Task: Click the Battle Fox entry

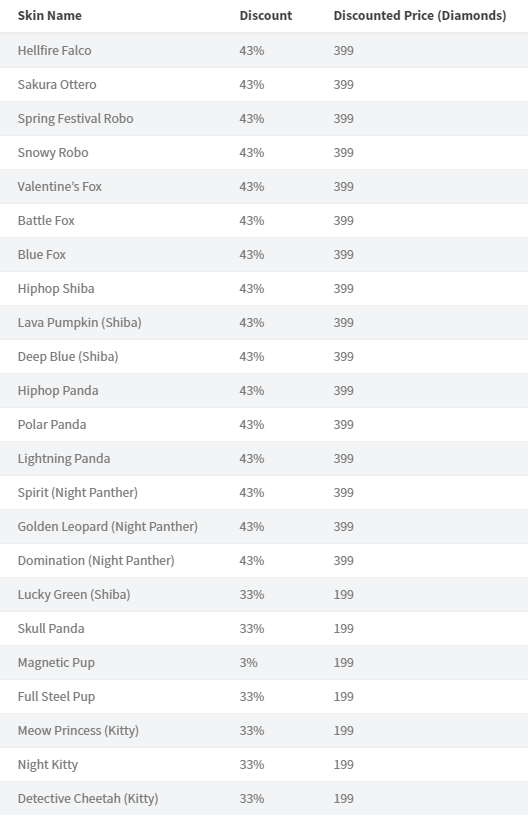Action: coord(46,221)
